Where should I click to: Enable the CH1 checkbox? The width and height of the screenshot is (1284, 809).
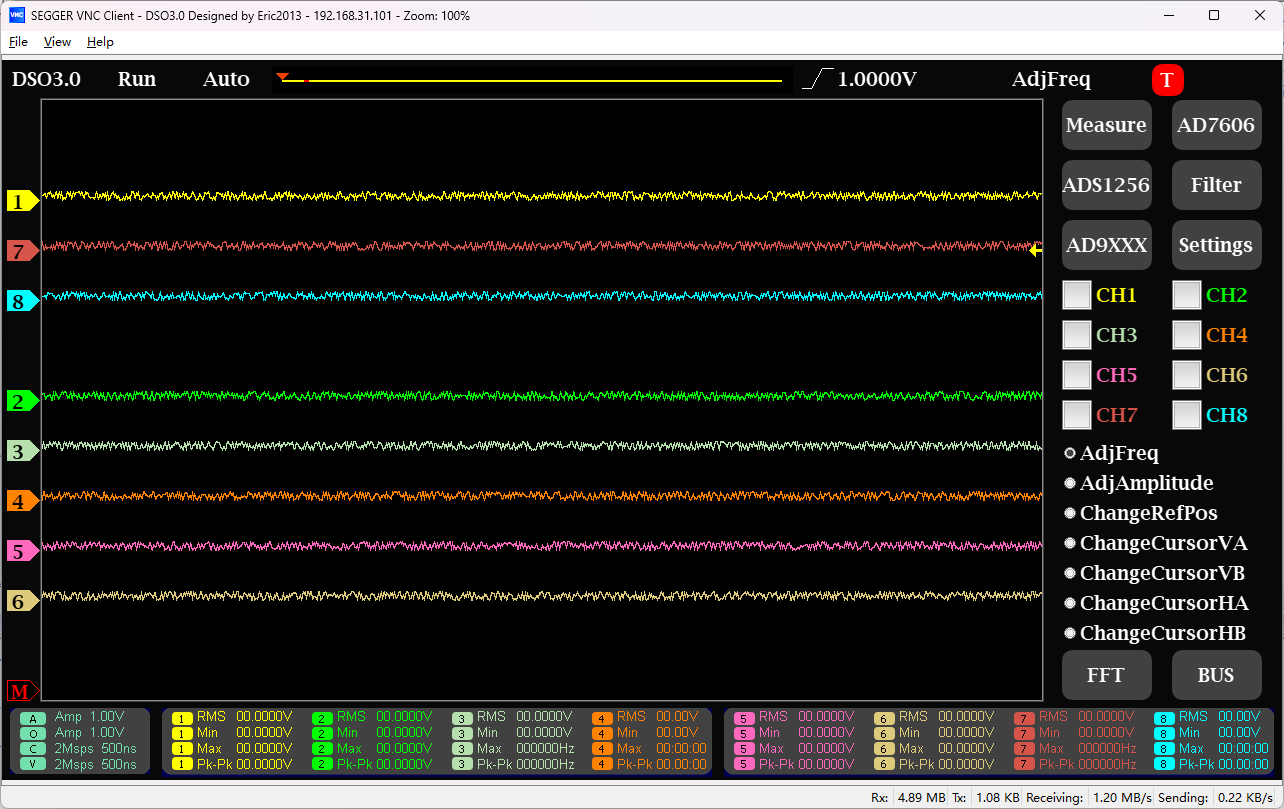1076,295
